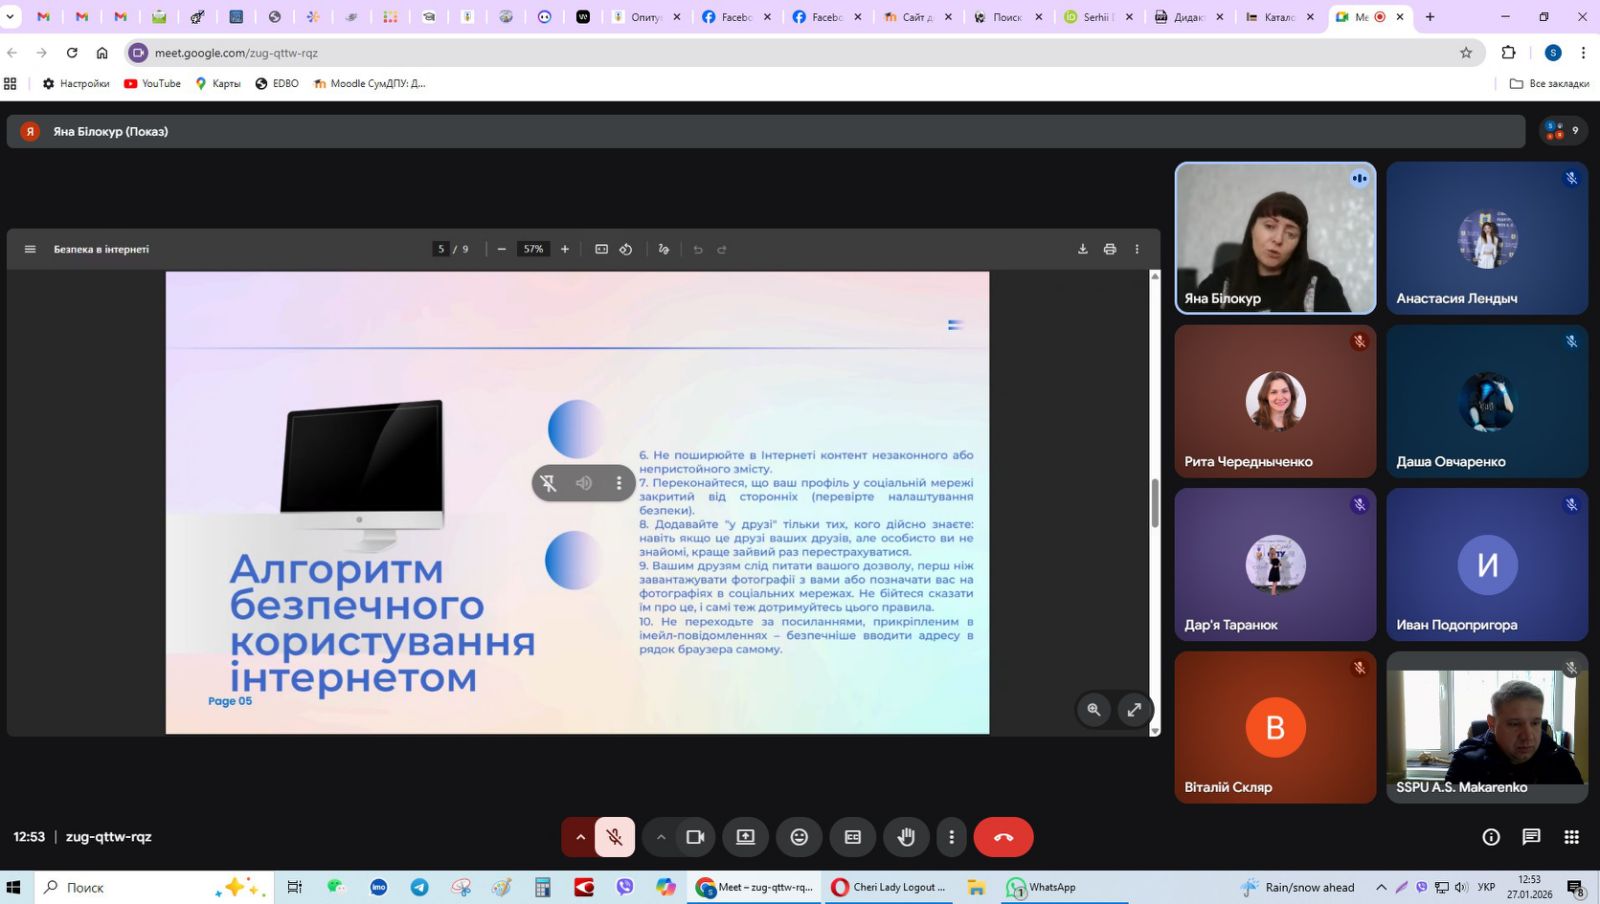The height and width of the screenshot is (904, 1600).
Task: Open the PDF sidebar hamburger menu
Action: pyautogui.click(x=30, y=249)
